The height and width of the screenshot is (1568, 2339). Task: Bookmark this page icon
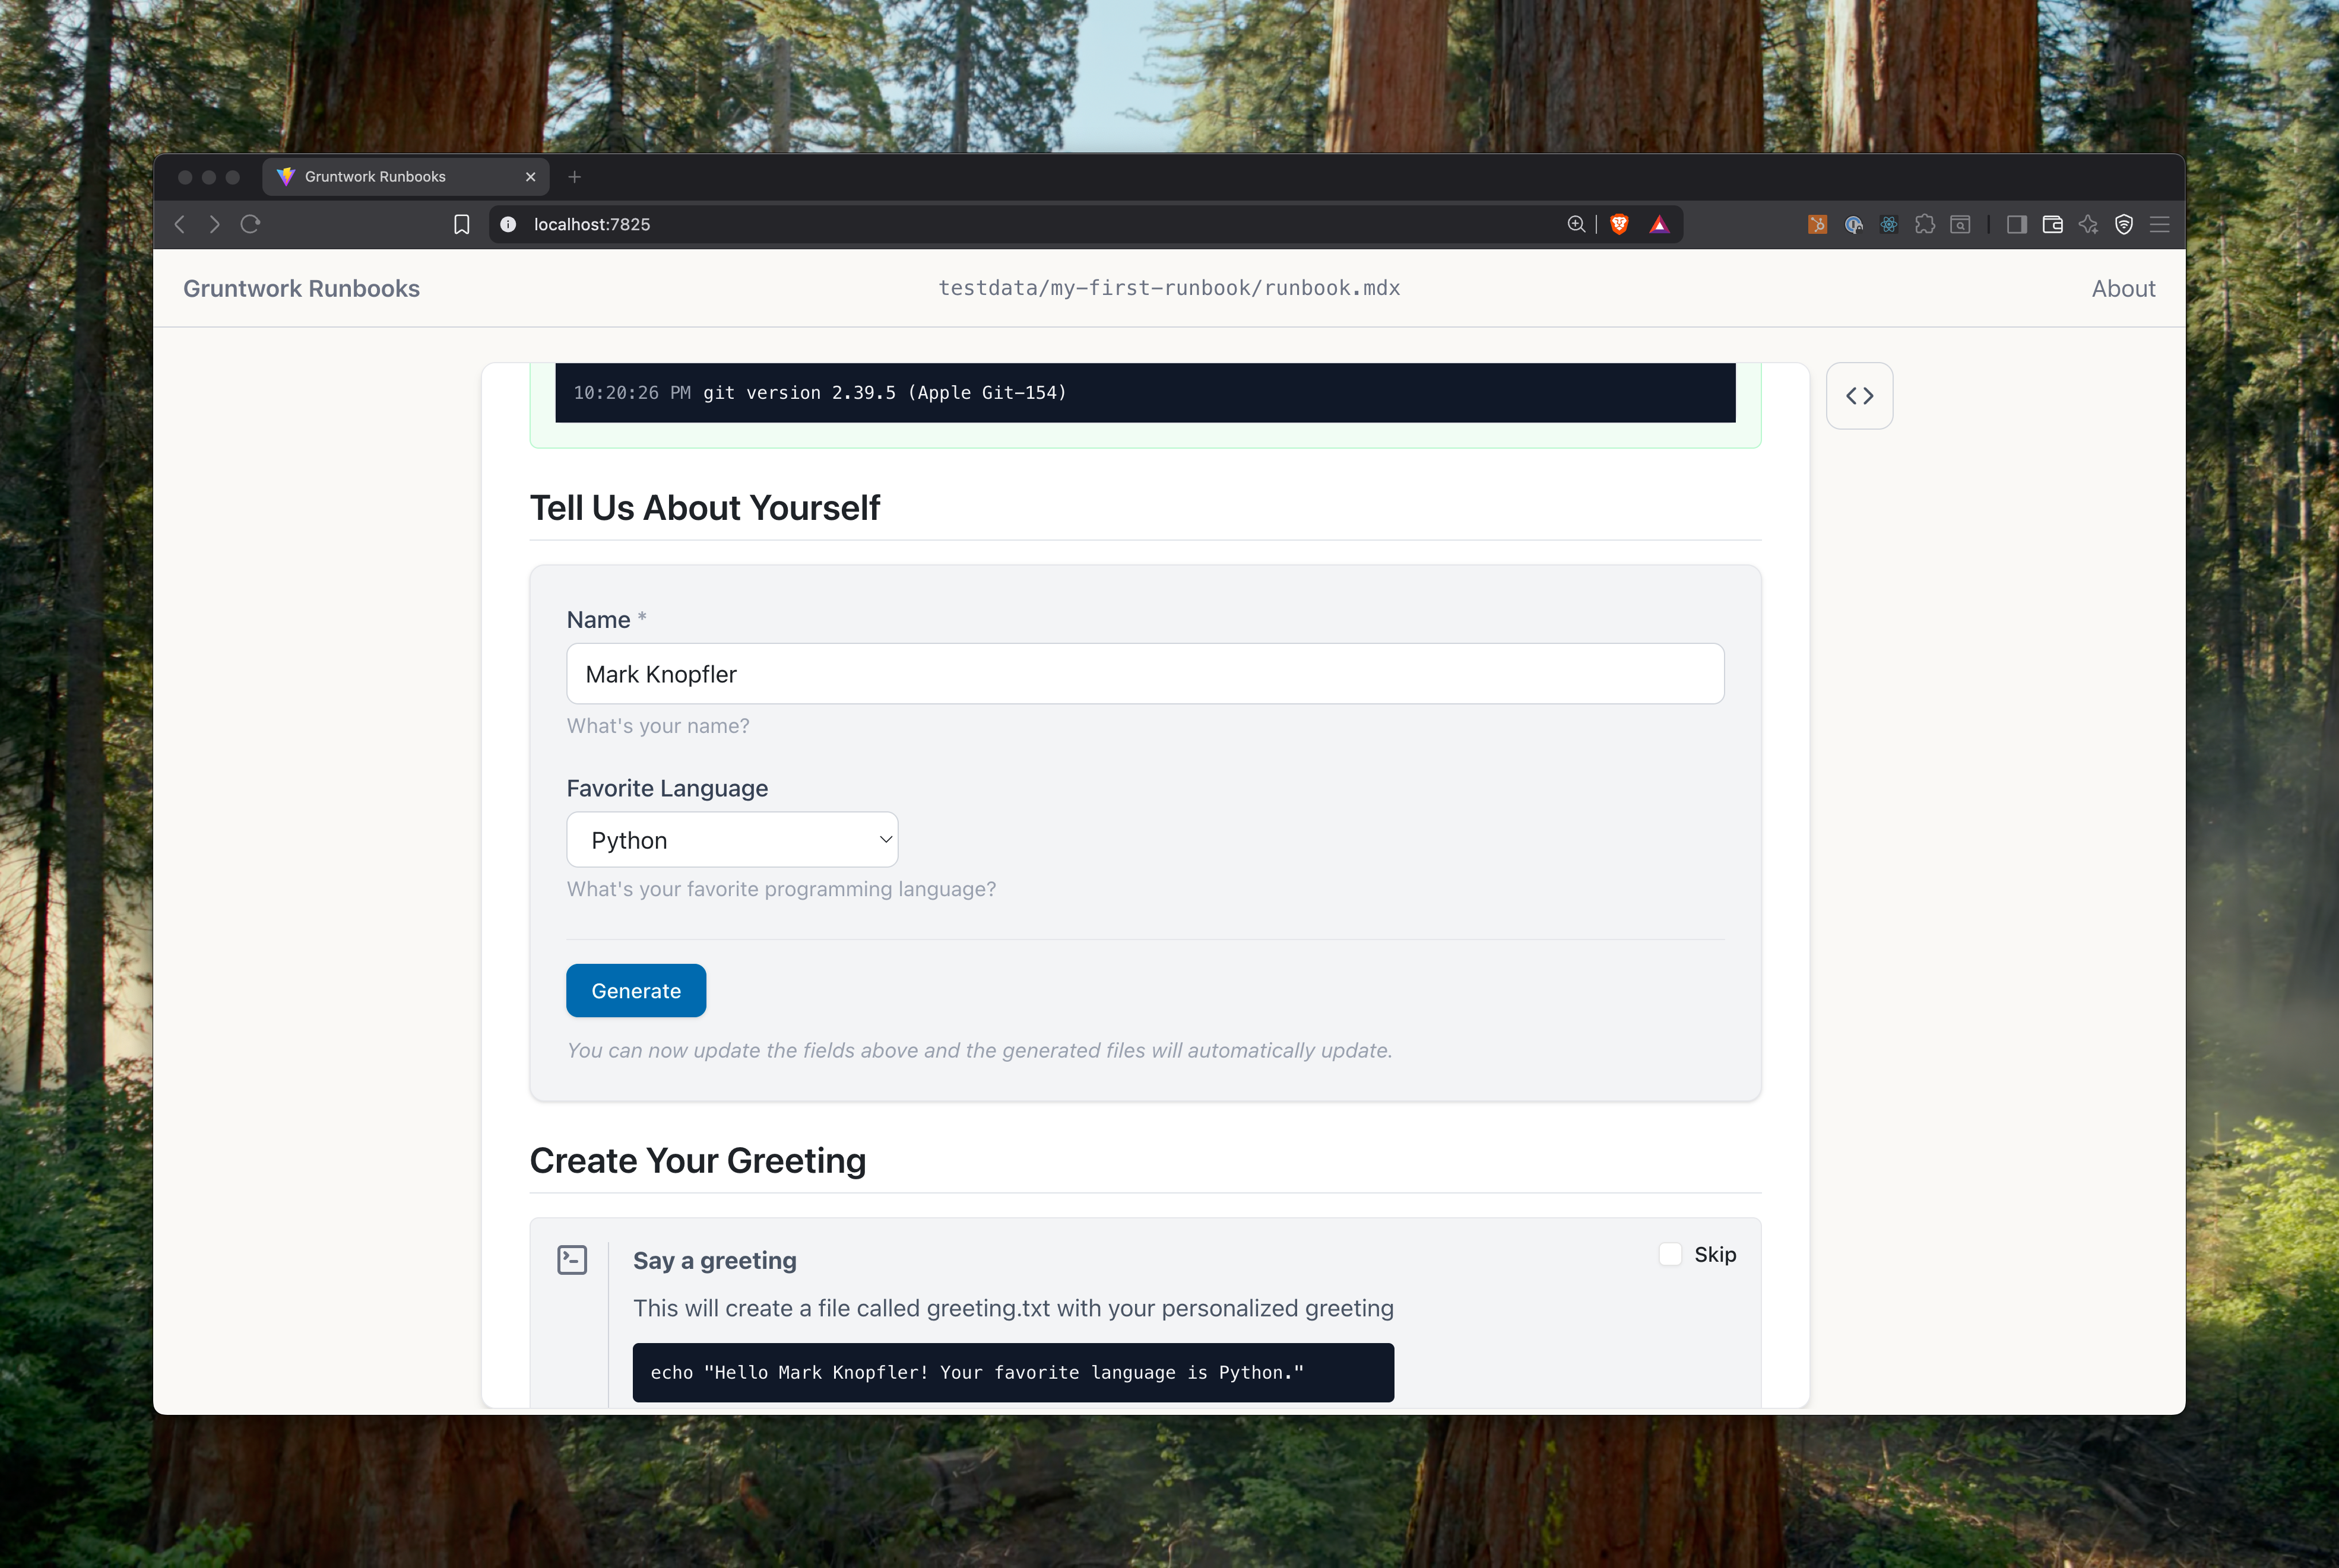pyautogui.click(x=461, y=224)
